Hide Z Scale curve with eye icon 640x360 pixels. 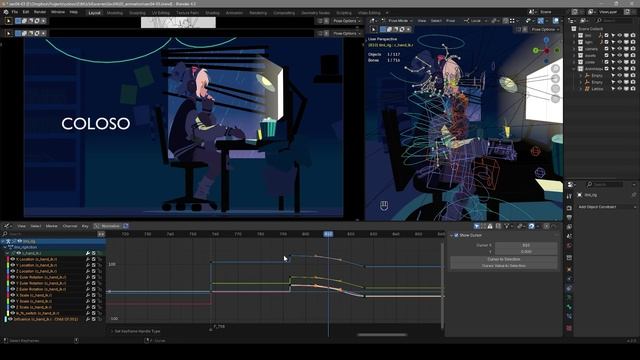click(x=12, y=307)
